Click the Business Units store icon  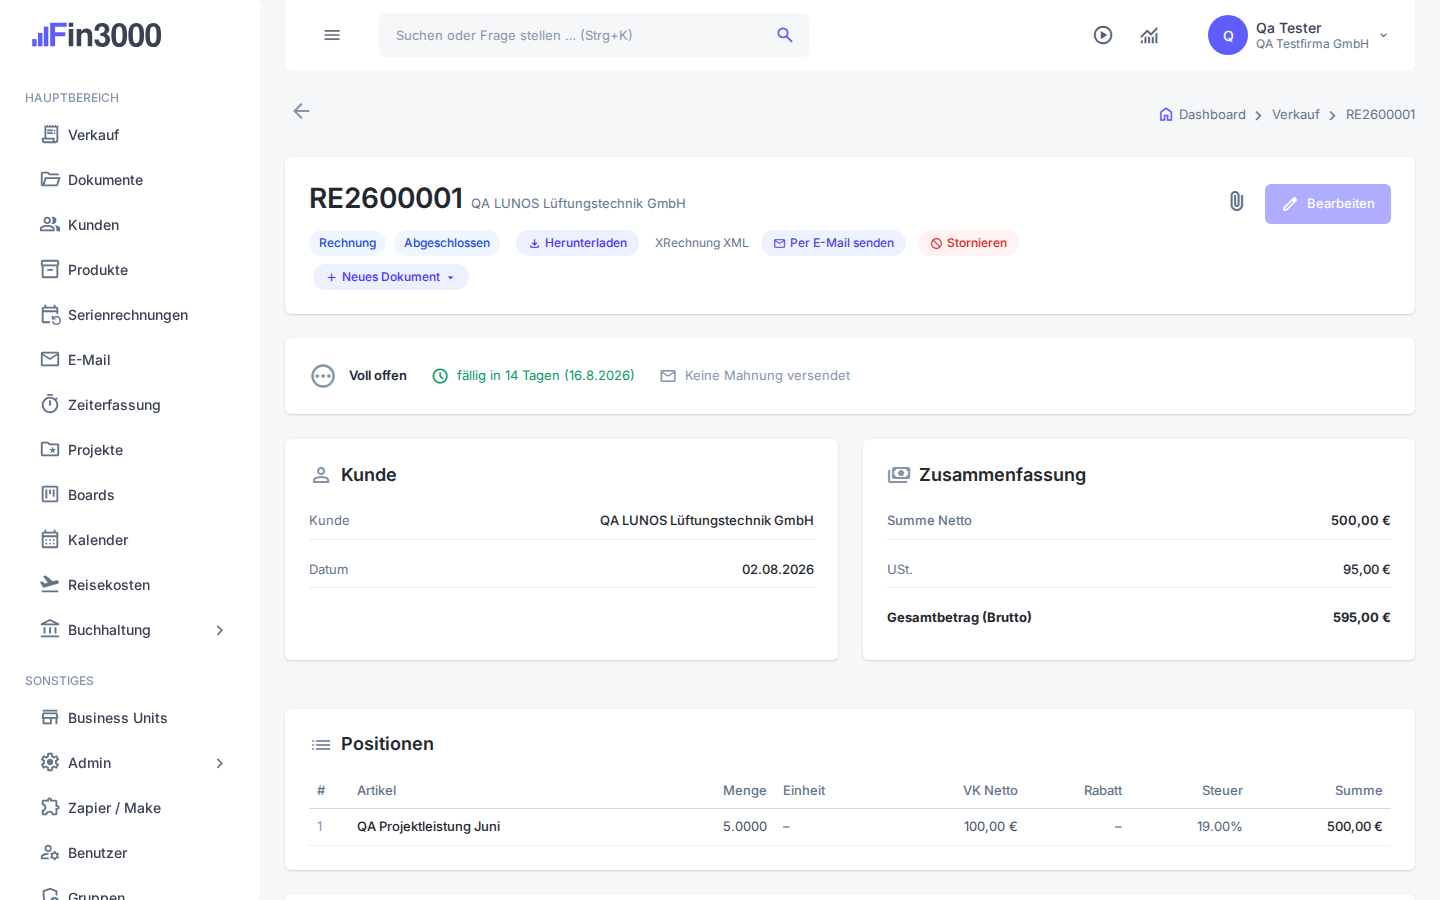pos(50,717)
